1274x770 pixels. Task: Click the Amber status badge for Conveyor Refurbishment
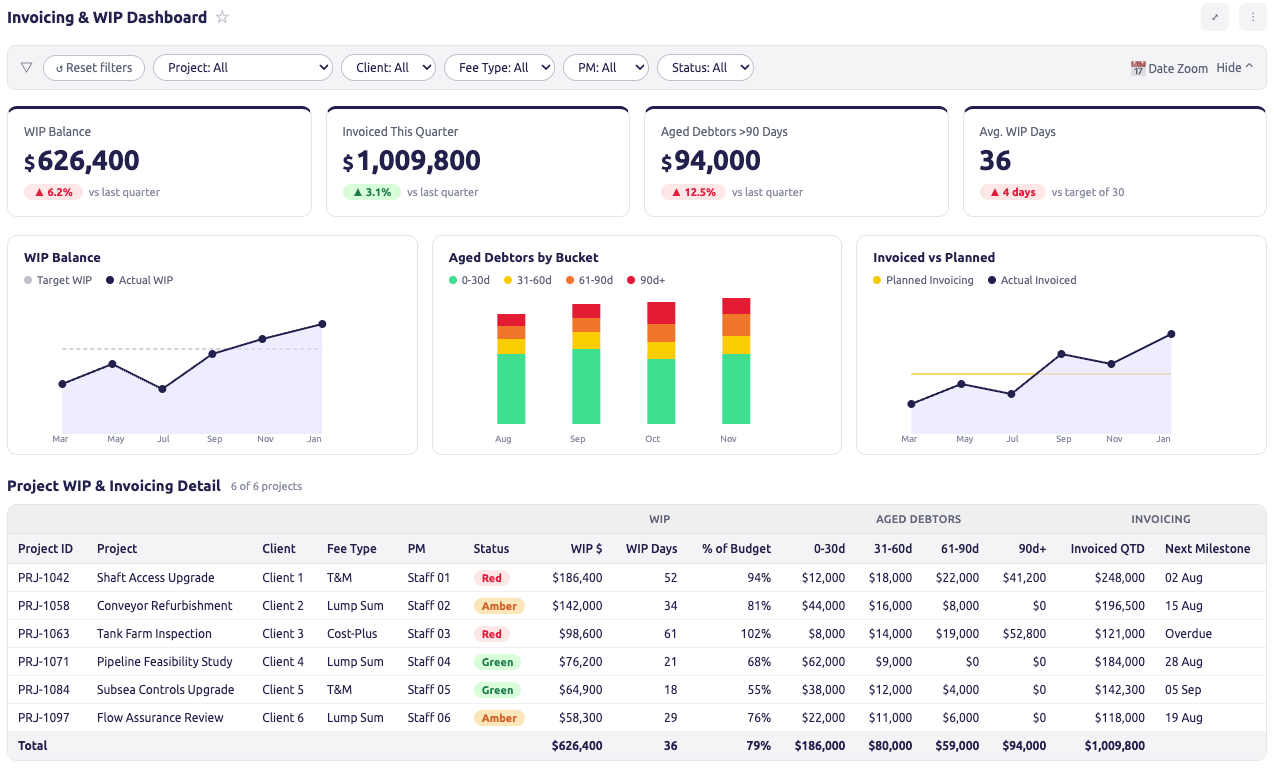pos(499,606)
